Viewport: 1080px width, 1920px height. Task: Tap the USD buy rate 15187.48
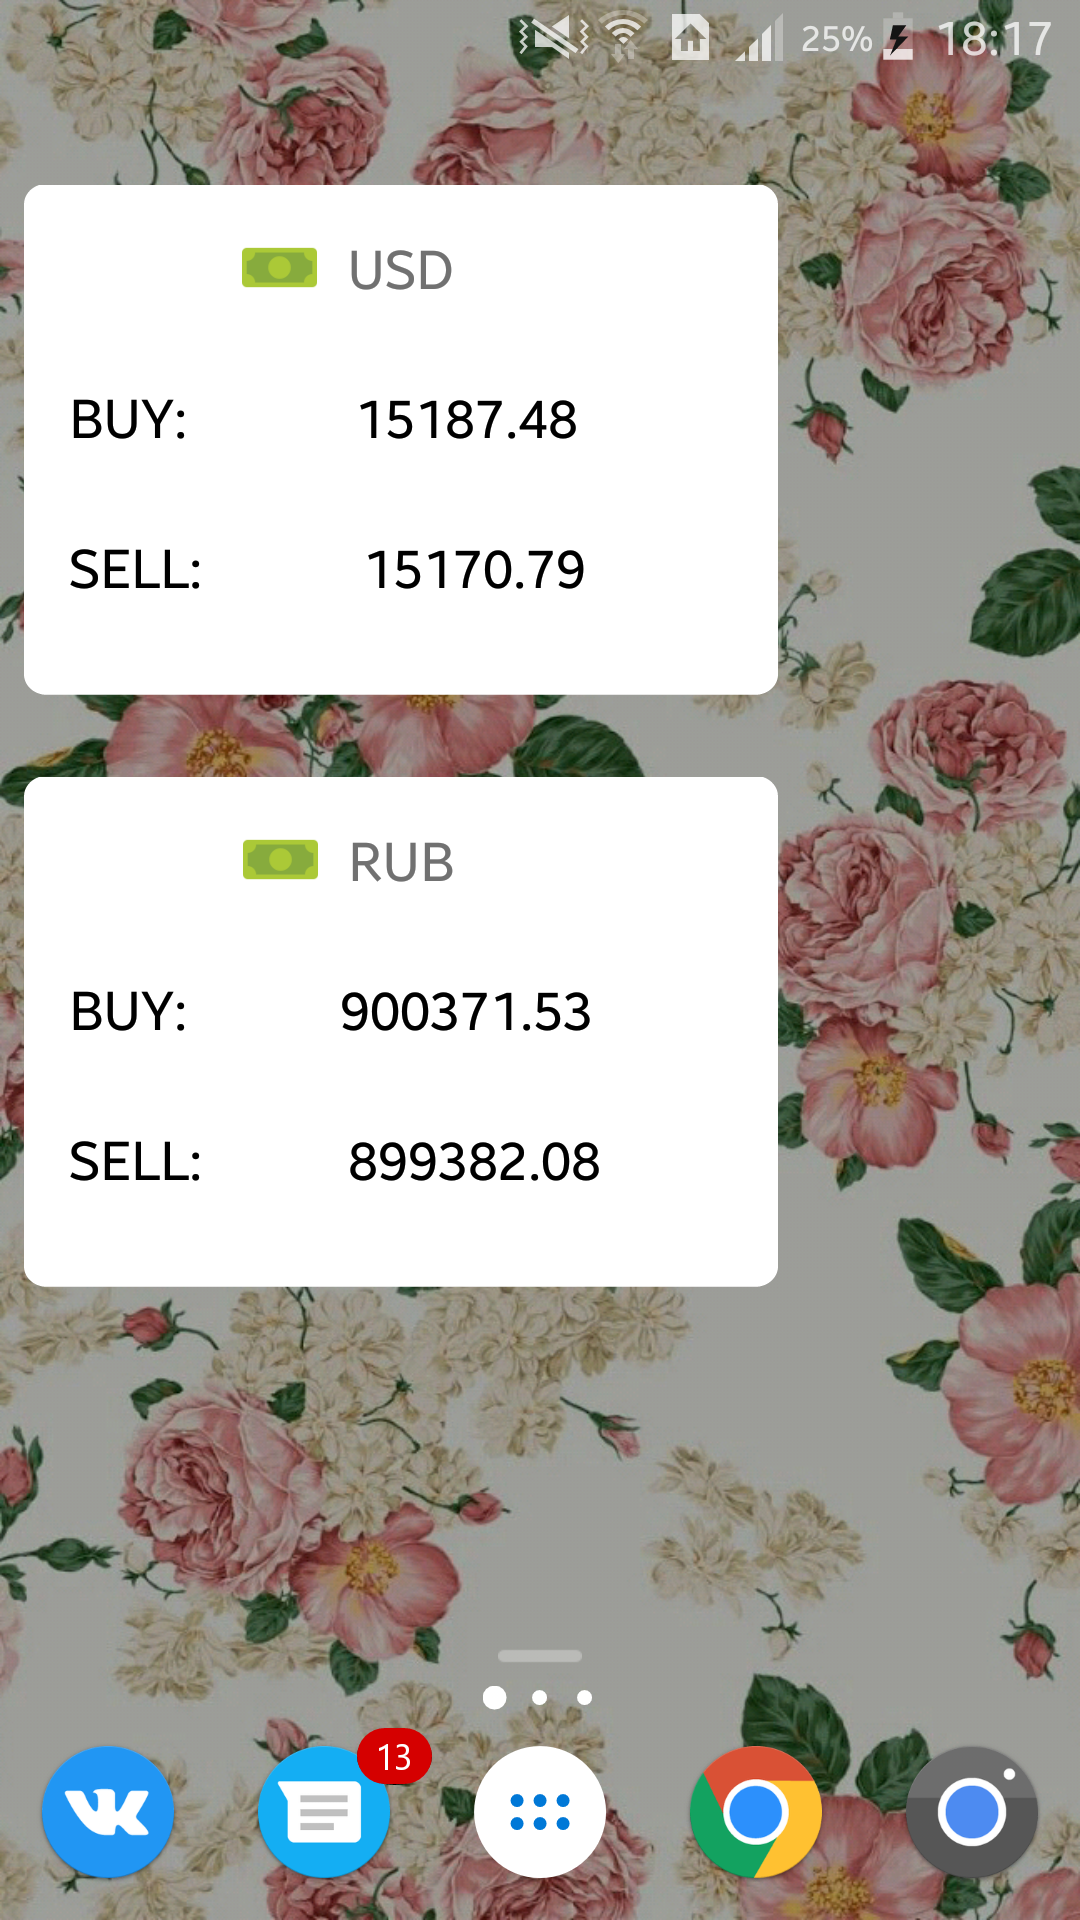tap(467, 419)
